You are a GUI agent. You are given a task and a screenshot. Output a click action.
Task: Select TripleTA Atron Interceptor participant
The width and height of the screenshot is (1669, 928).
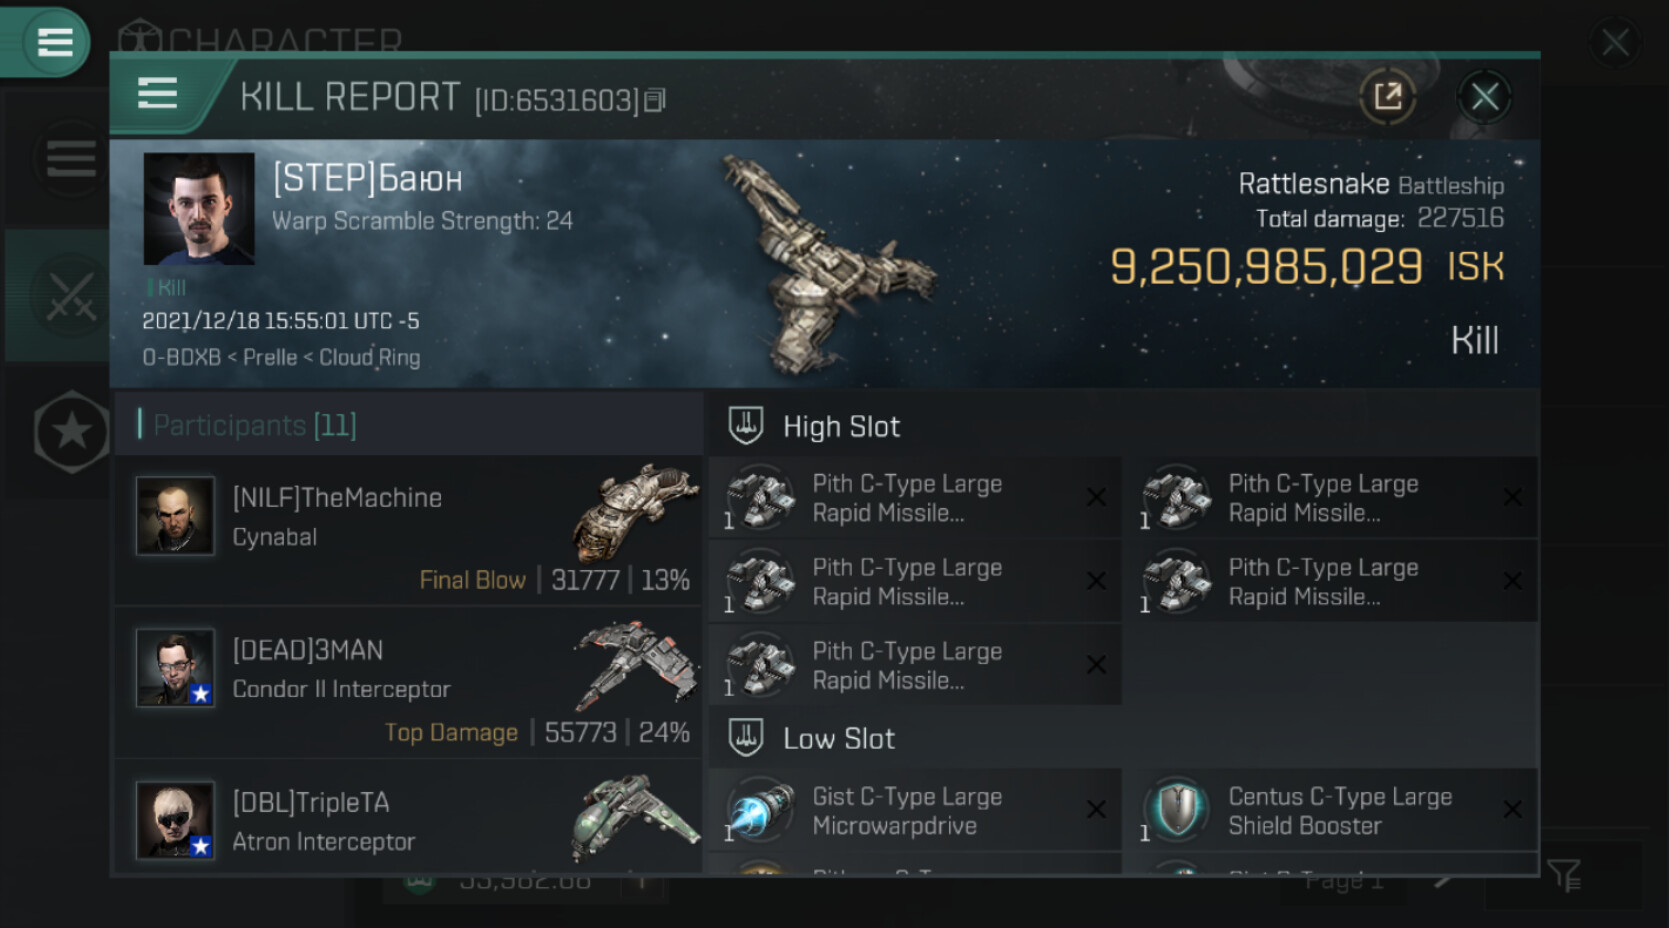(x=410, y=820)
